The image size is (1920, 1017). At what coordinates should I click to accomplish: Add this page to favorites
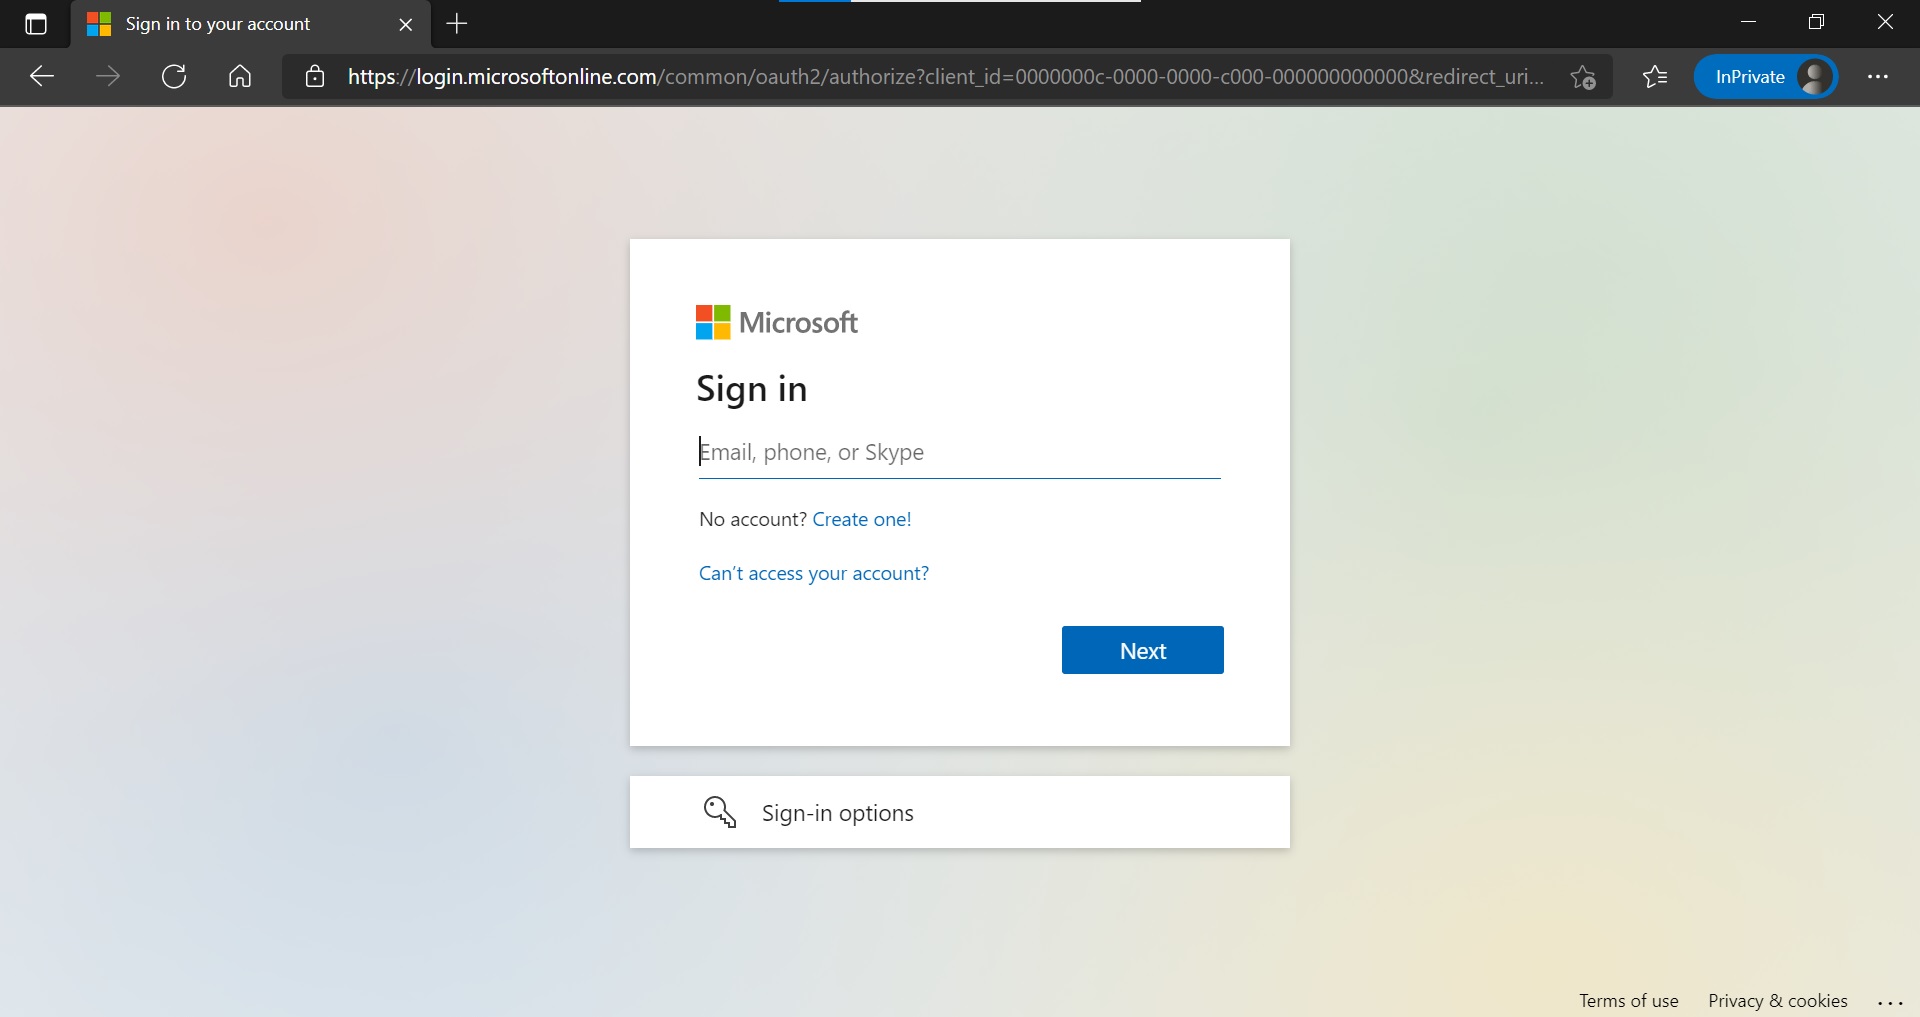click(1584, 77)
